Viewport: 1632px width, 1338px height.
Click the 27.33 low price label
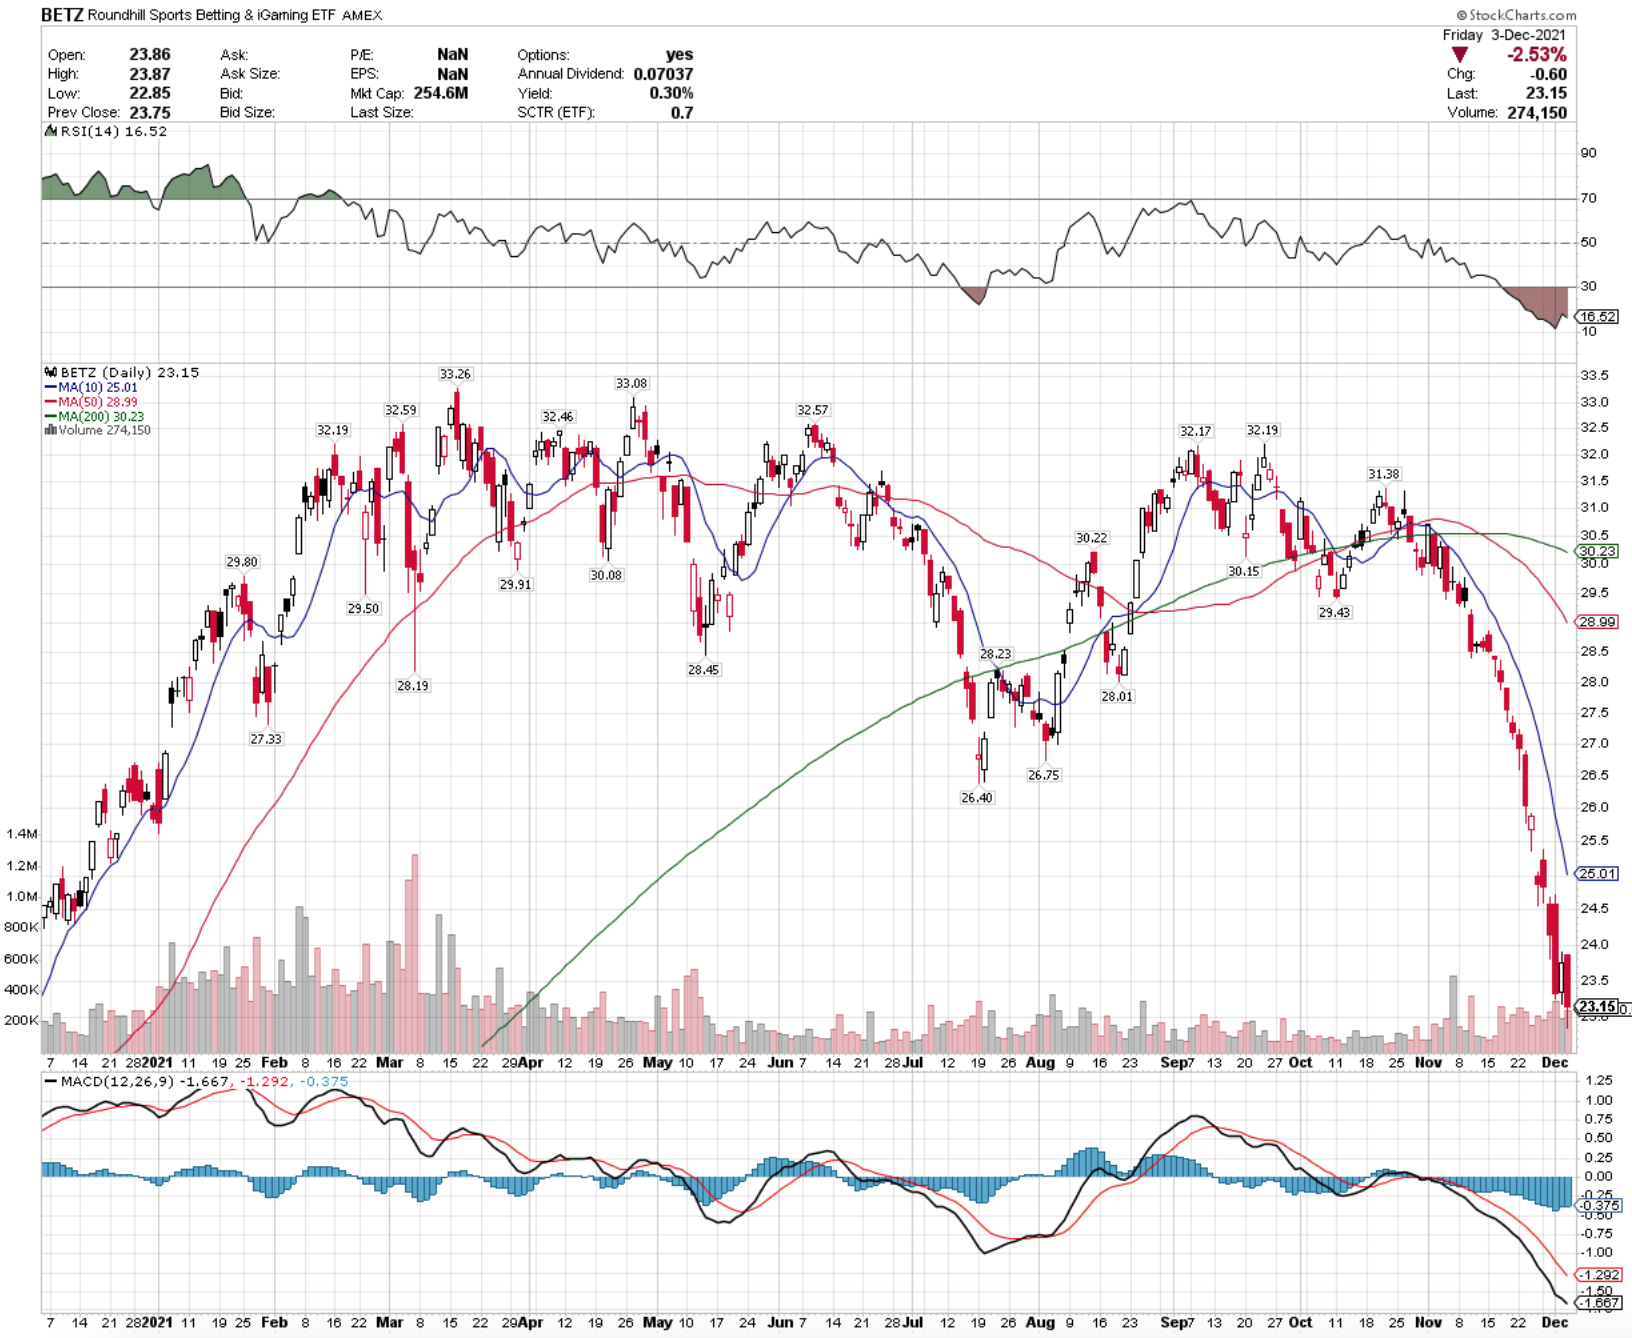click(266, 739)
